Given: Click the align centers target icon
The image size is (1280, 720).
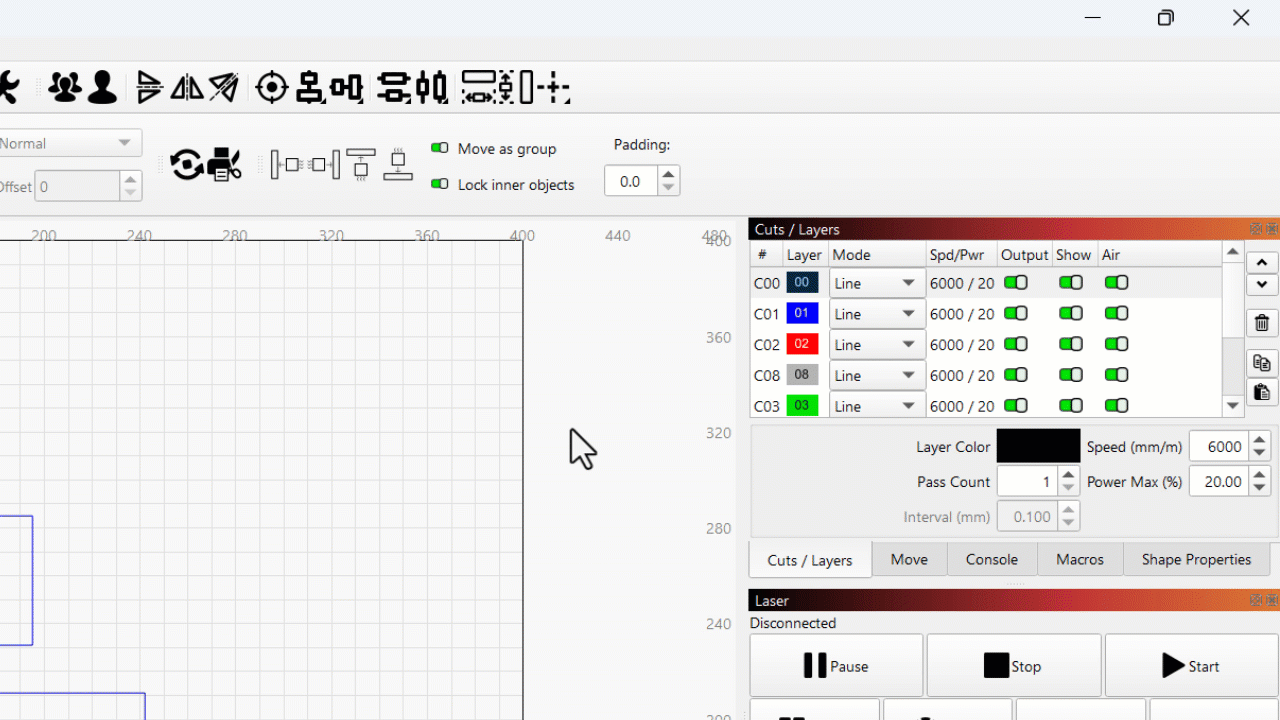Looking at the screenshot, I should 271,88.
